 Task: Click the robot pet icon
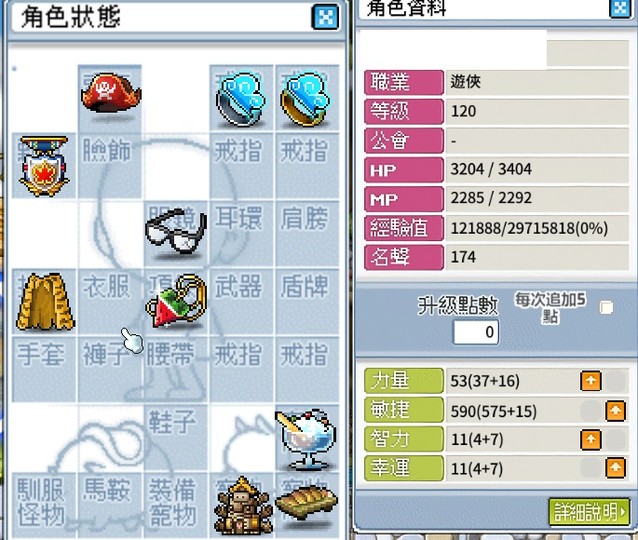(x=243, y=507)
